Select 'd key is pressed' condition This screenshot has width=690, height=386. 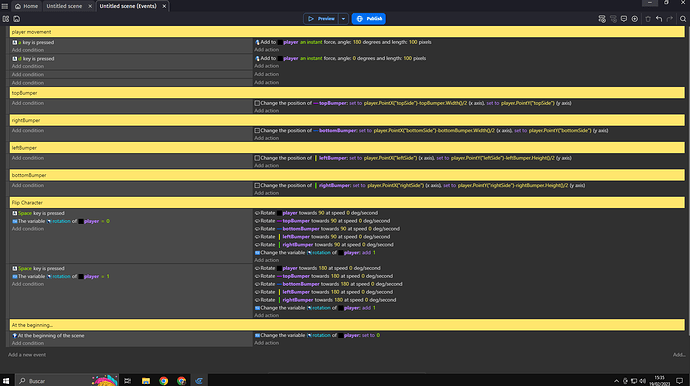coord(33,59)
